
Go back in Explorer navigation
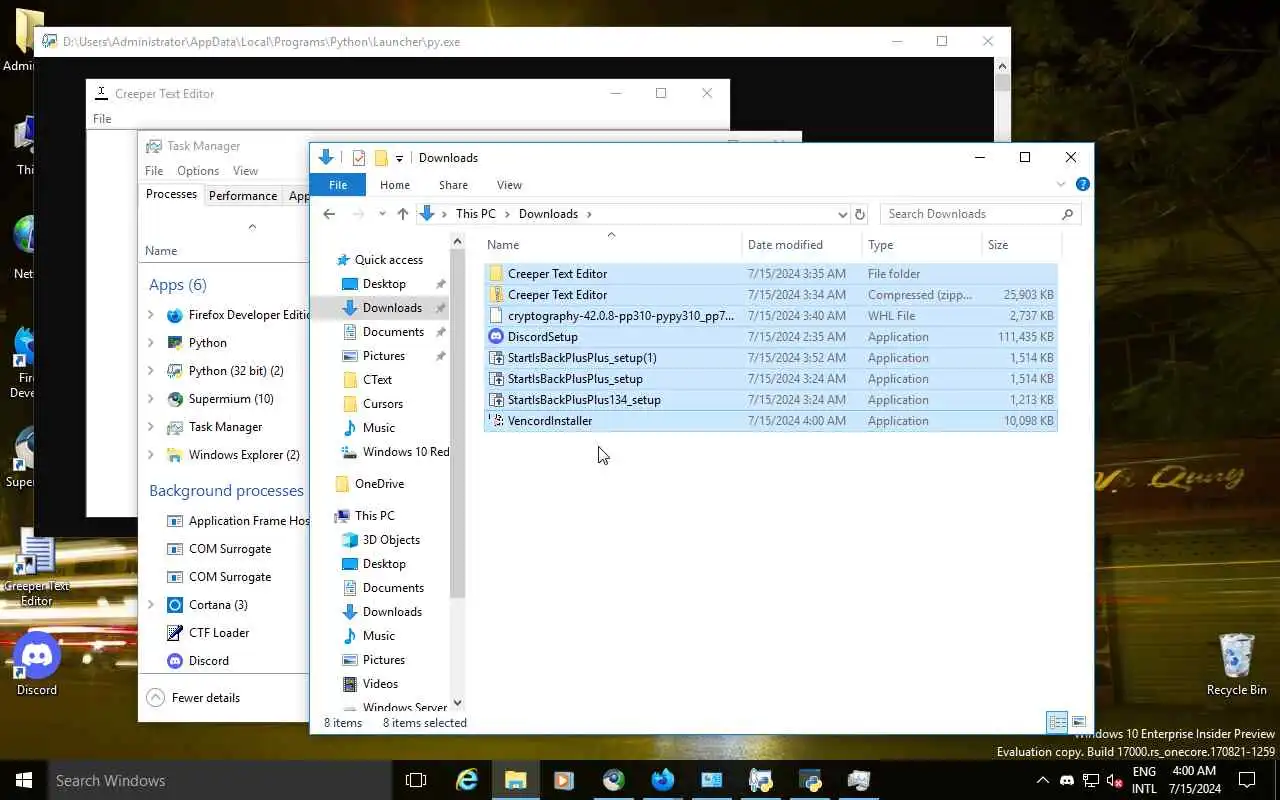click(x=329, y=214)
